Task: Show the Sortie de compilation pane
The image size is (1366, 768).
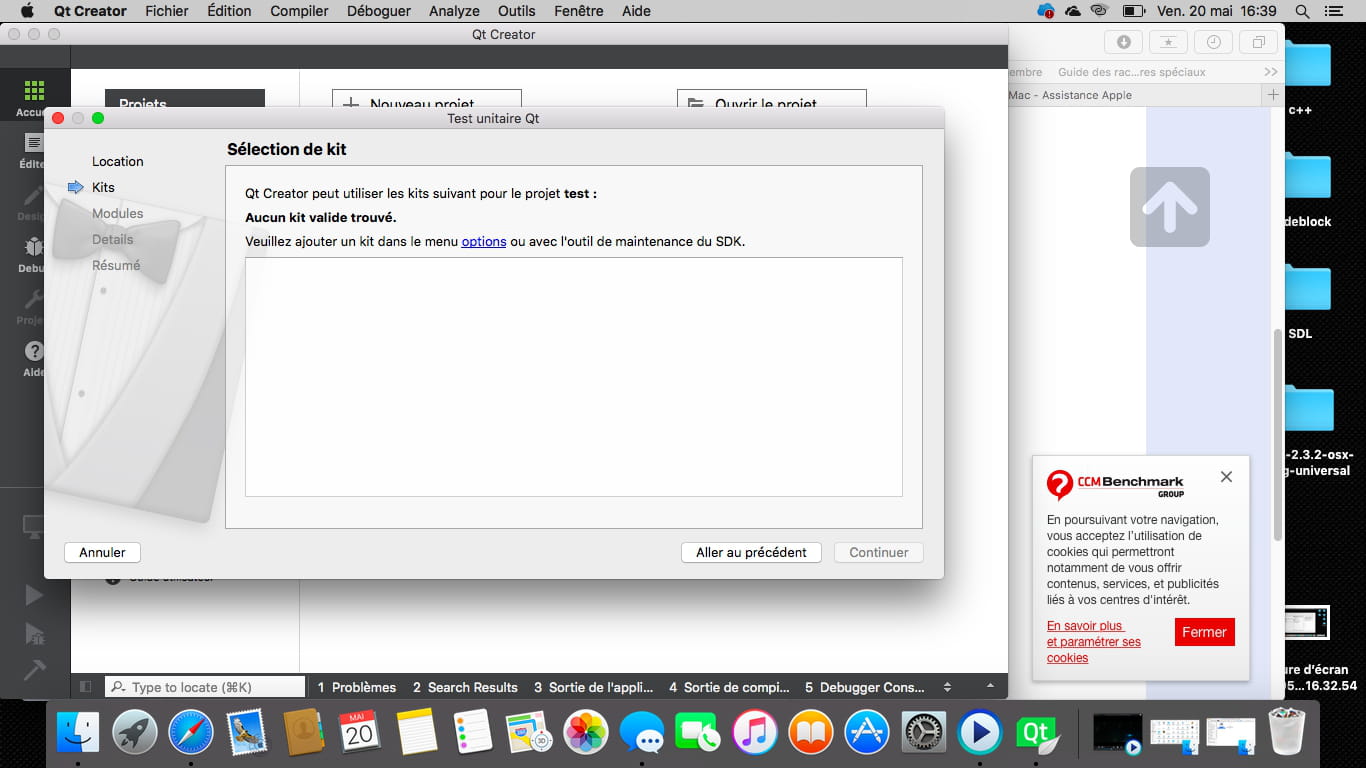Action: click(729, 687)
